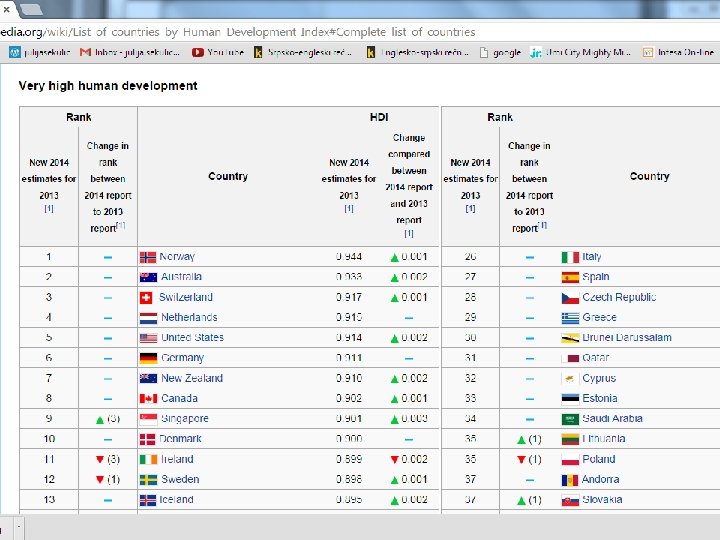Open the Inbox Gmail bookmark
Screen dimensions: 720x540
pyautogui.click(x=130, y=52)
